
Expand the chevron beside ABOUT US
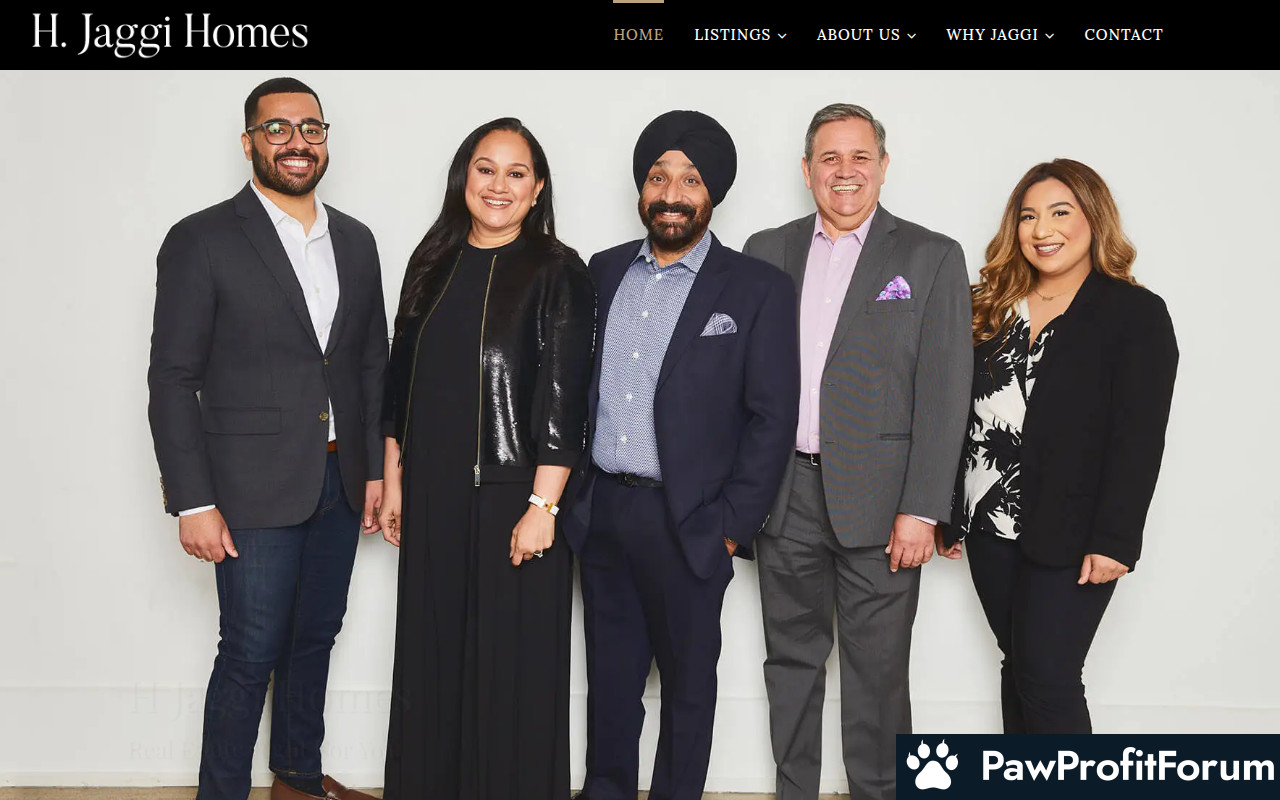click(912, 36)
